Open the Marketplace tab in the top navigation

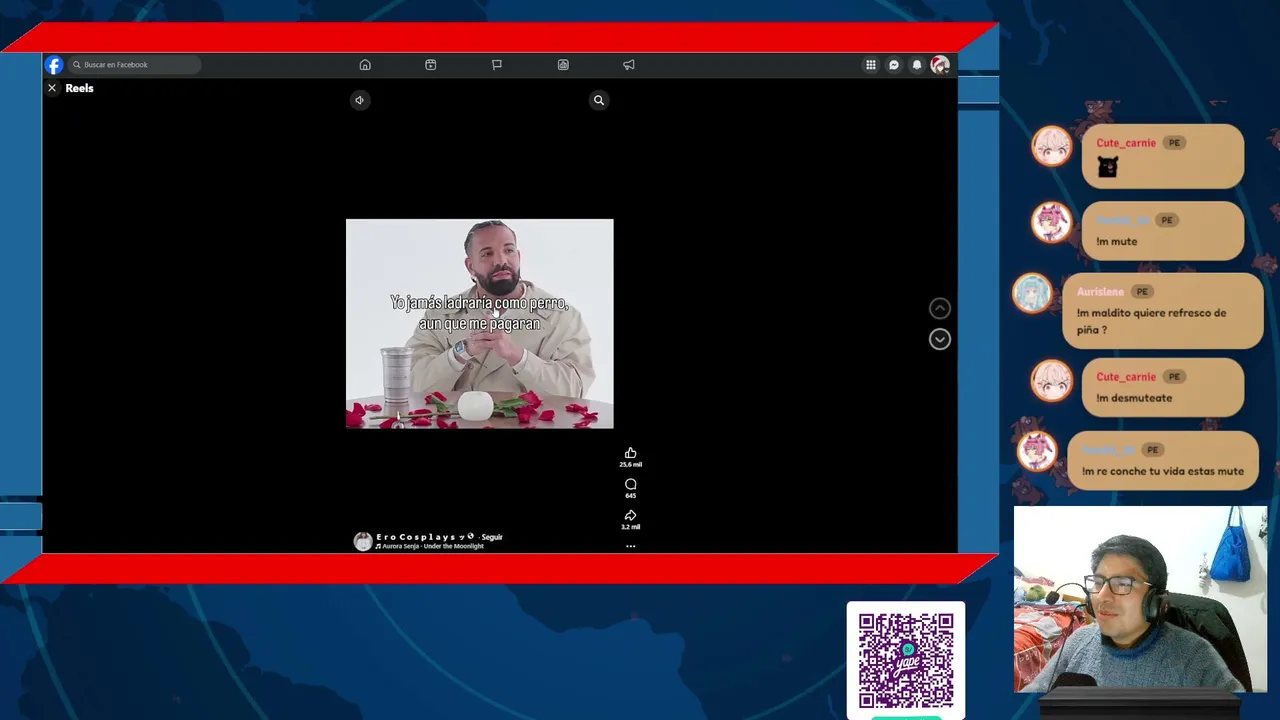pos(563,65)
